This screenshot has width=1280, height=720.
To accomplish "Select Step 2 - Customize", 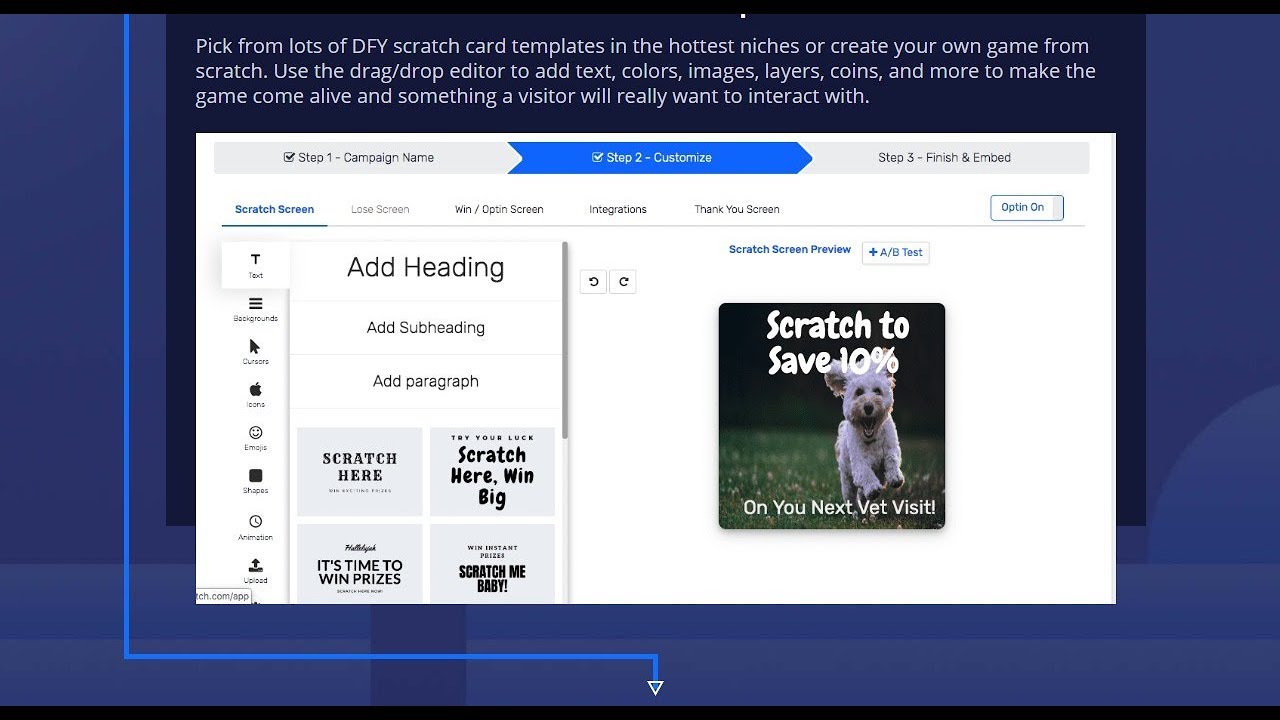I will click(659, 158).
